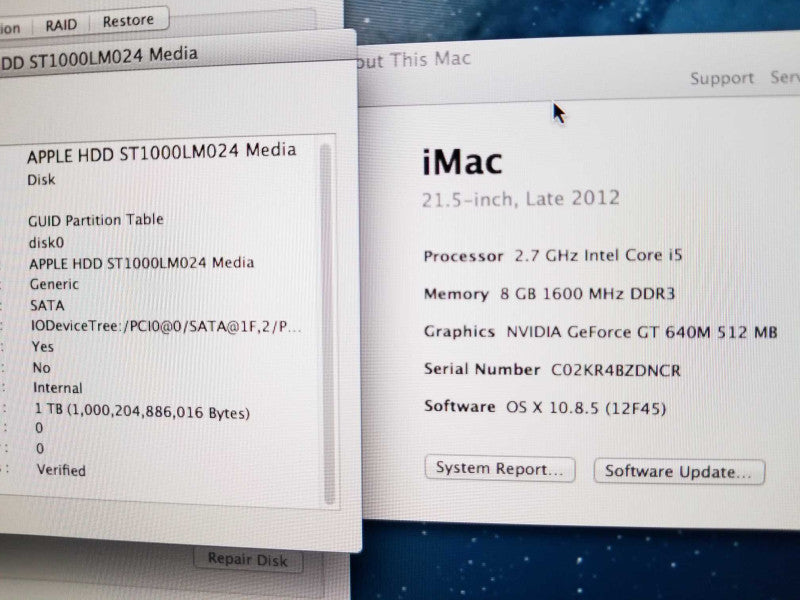Click 'APPLE HDD ST1000LM024 Media' bold heading in sheet

coord(161,152)
